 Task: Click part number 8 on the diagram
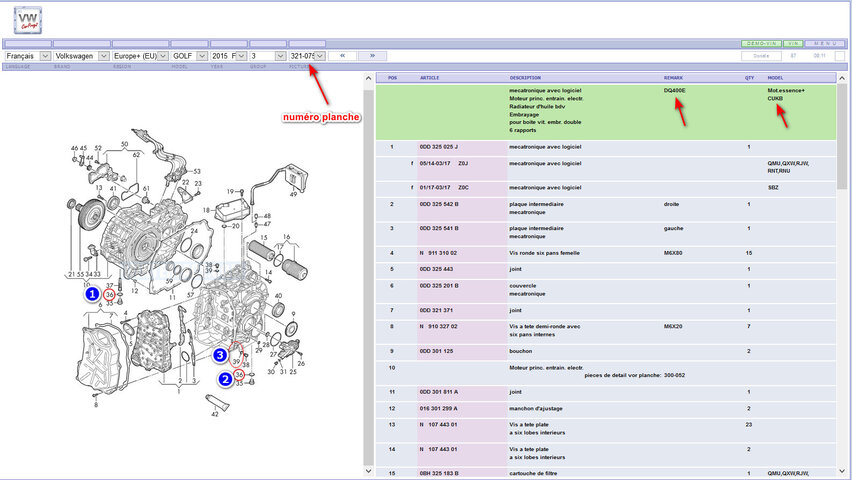[x=96, y=405]
